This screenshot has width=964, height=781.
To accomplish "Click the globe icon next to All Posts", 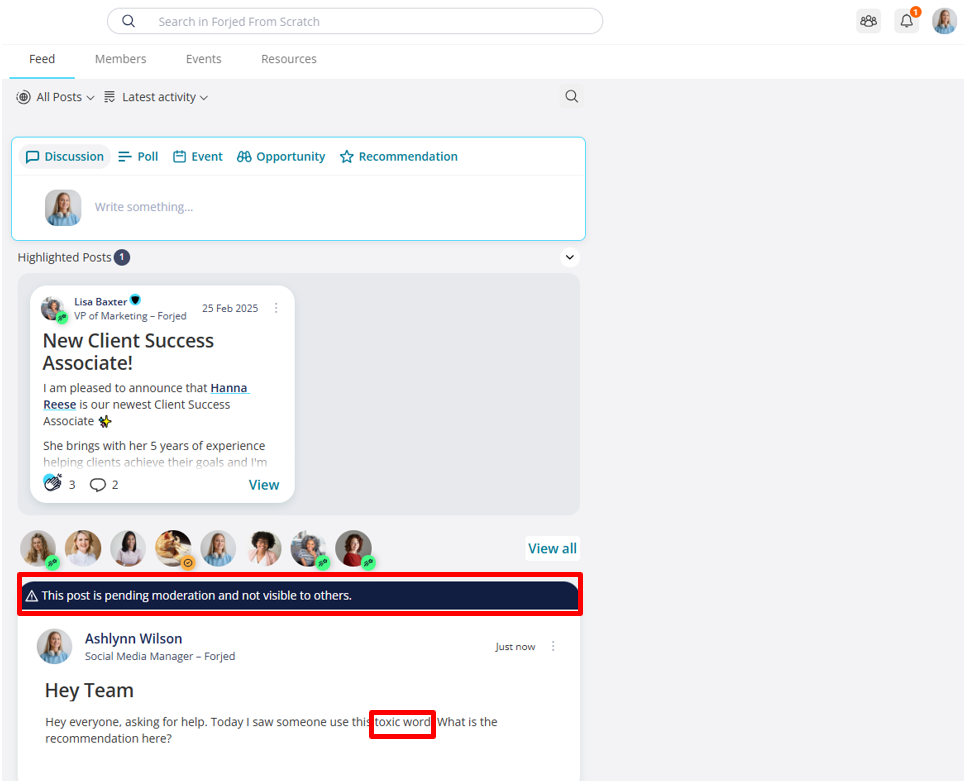I will [x=23, y=97].
